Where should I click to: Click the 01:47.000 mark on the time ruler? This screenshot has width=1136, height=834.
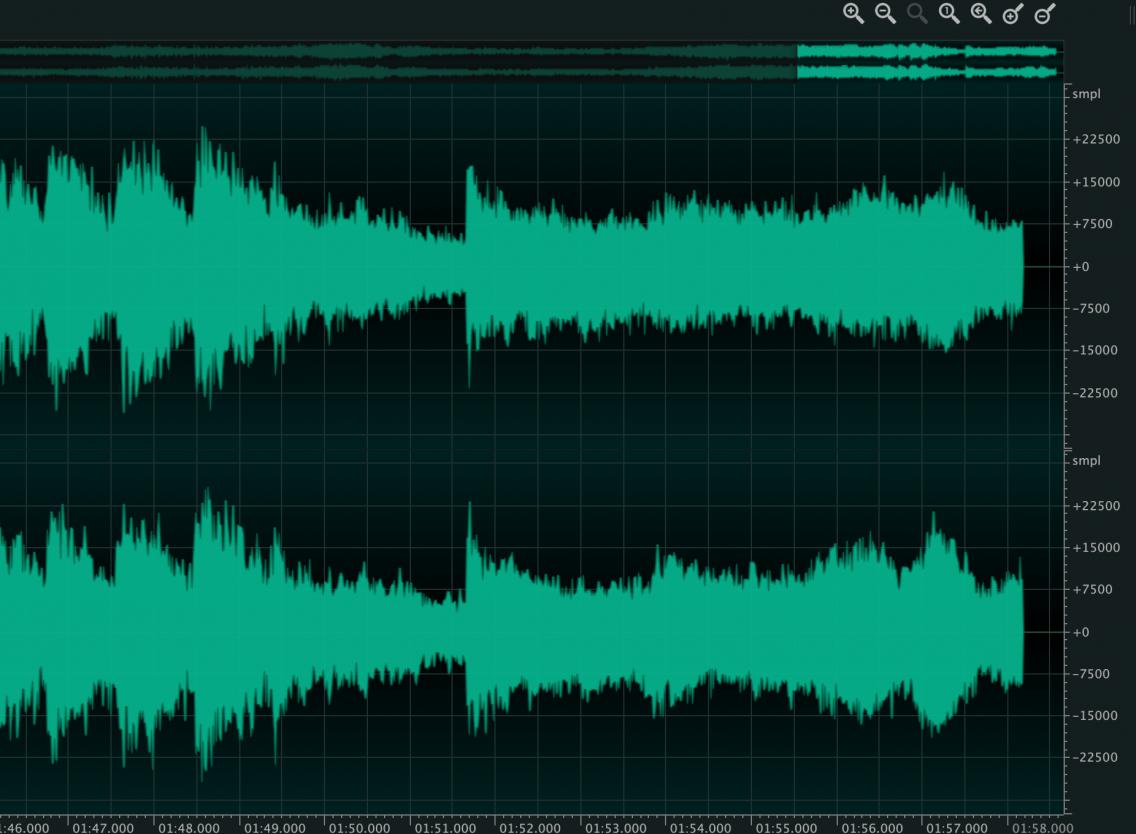(104, 827)
